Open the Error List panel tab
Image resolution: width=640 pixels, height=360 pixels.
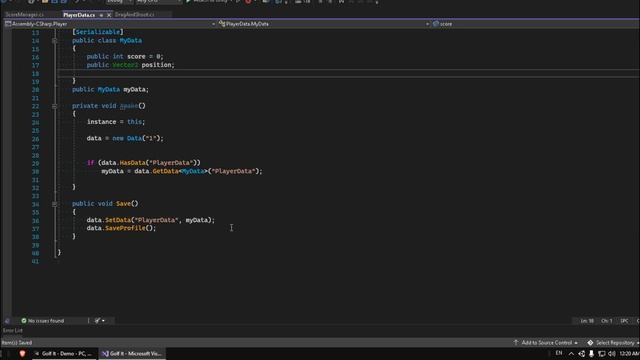pos(13,331)
